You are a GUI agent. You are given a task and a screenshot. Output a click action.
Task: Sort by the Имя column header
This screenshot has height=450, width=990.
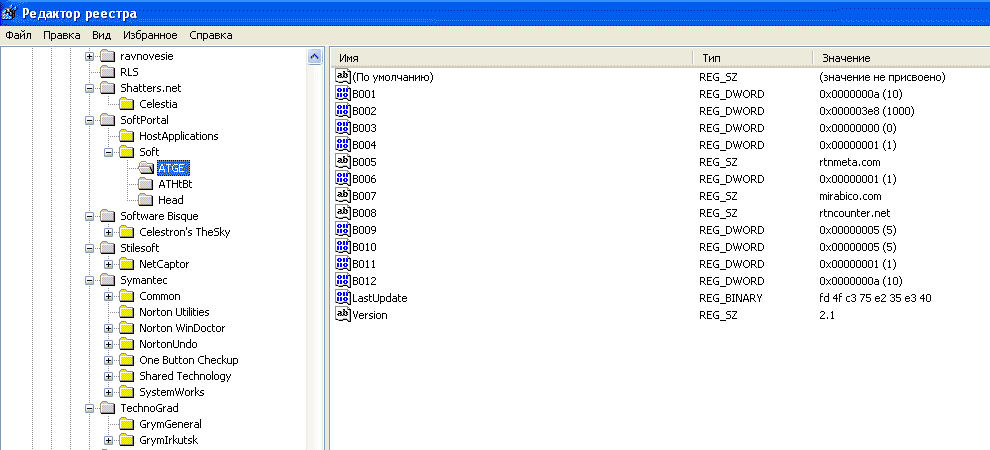pyautogui.click(x=511, y=58)
